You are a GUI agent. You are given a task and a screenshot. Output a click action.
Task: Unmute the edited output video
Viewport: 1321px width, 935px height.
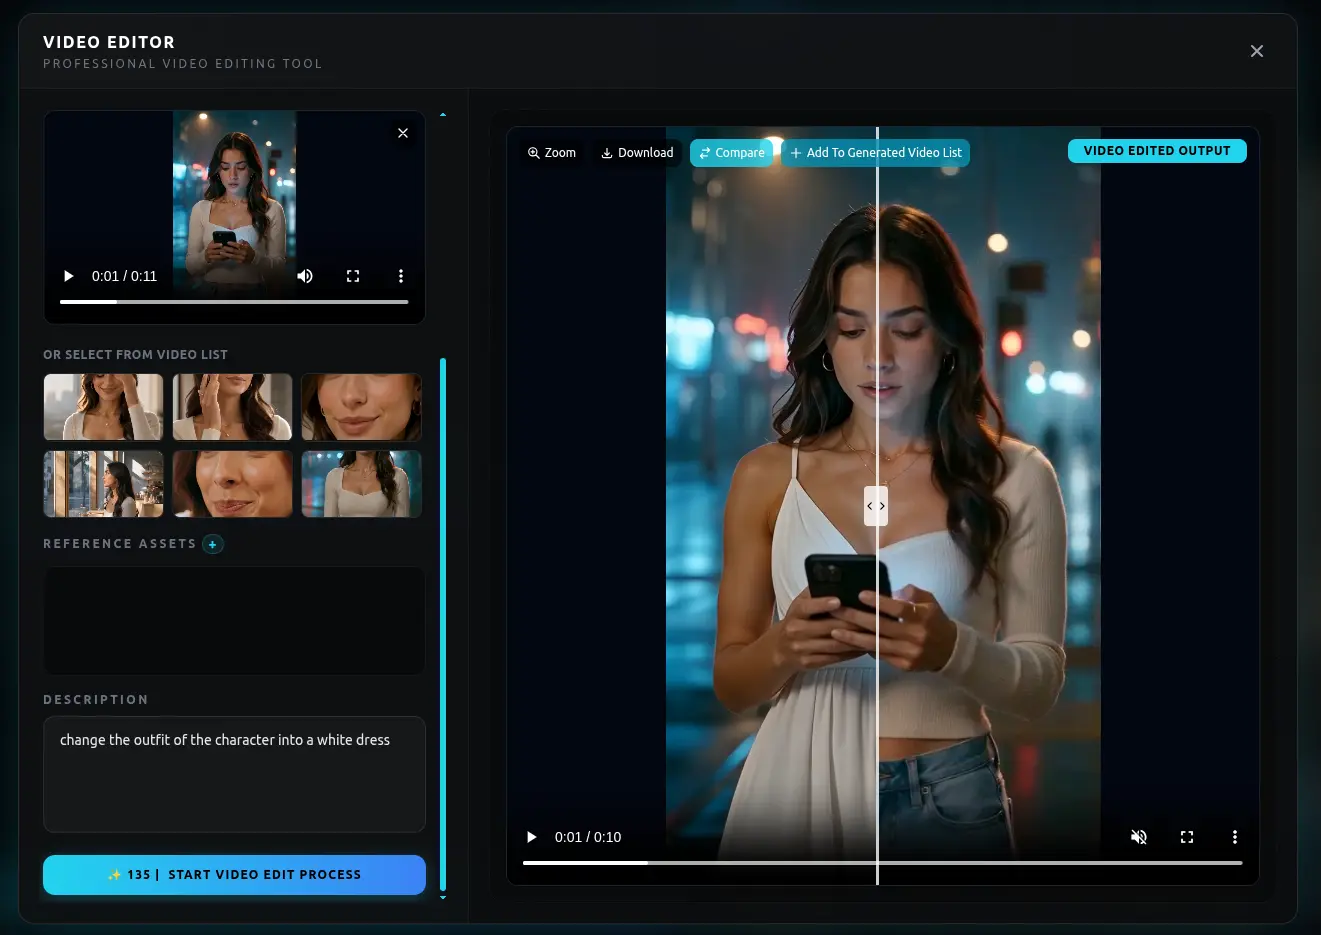tap(1139, 837)
